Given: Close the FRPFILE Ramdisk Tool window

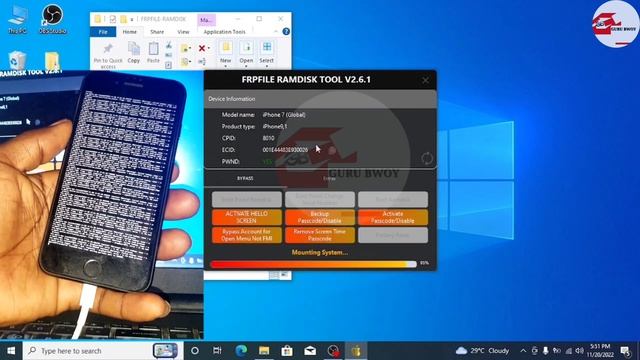Looking at the screenshot, I should (x=425, y=80).
